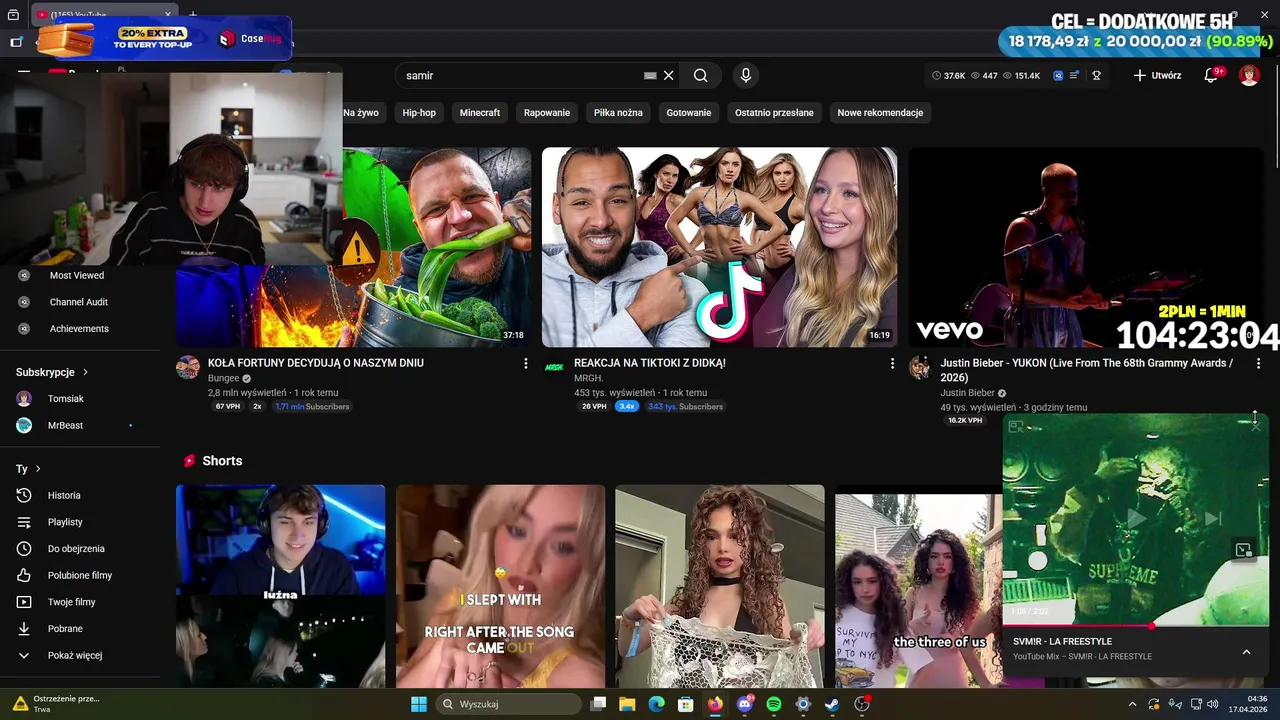Viewport: 1280px width, 720px height.
Task: Clear the search query with X
Action: click(x=669, y=75)
